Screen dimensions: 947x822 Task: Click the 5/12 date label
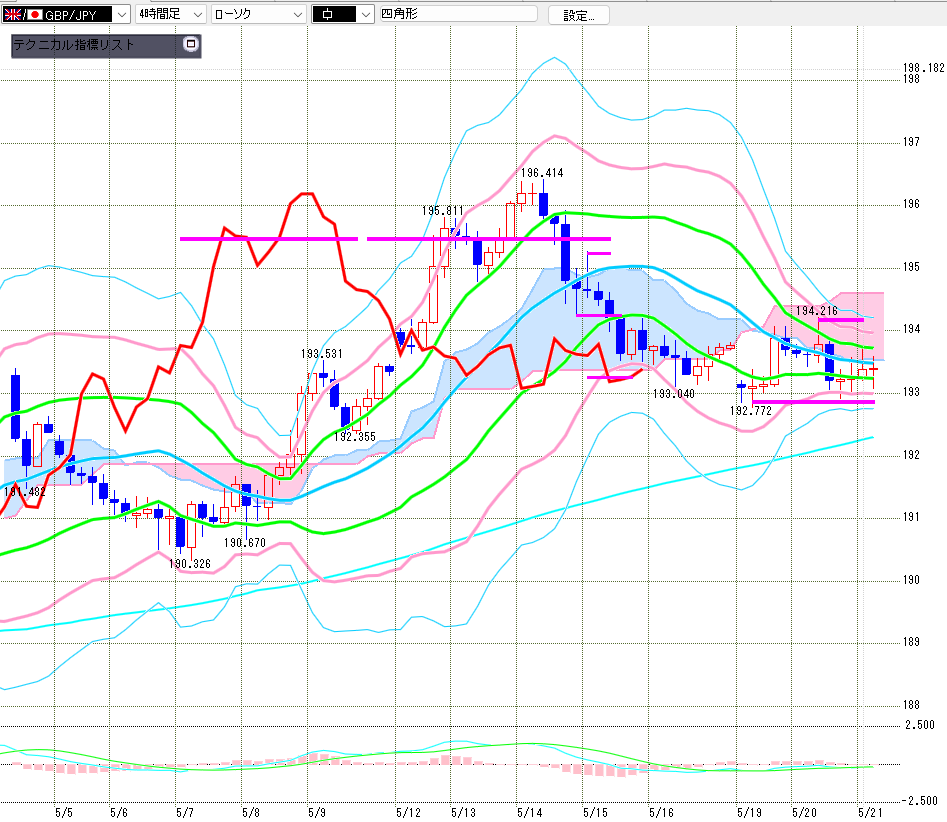(x=408, y=812)
